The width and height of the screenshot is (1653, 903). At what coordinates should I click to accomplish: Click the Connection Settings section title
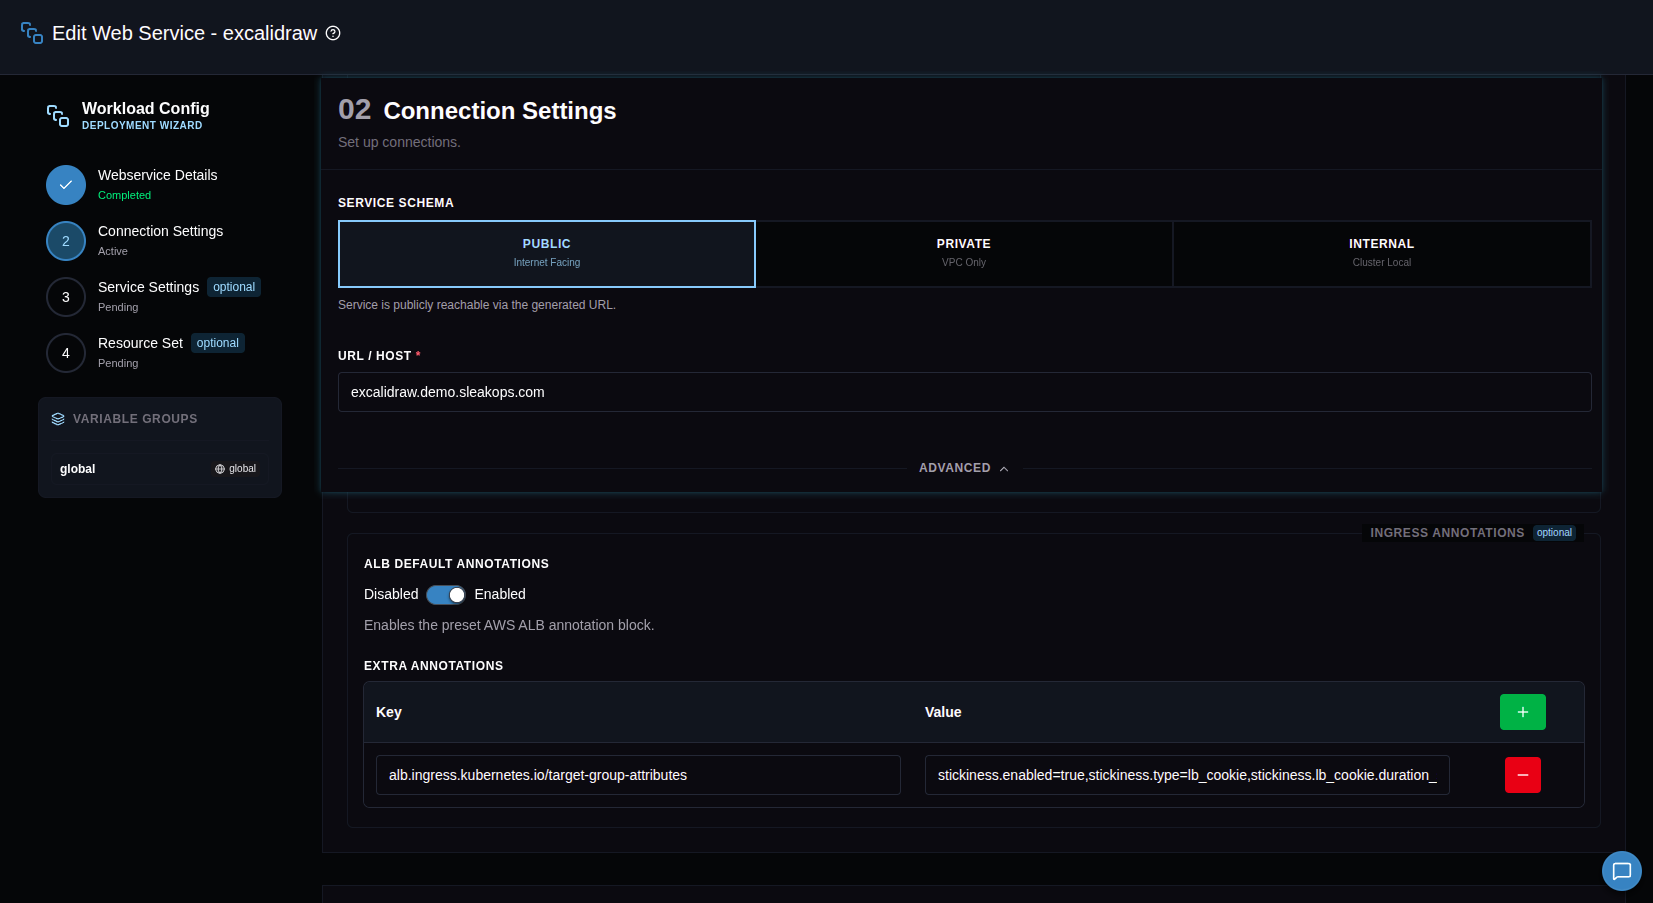500,111
